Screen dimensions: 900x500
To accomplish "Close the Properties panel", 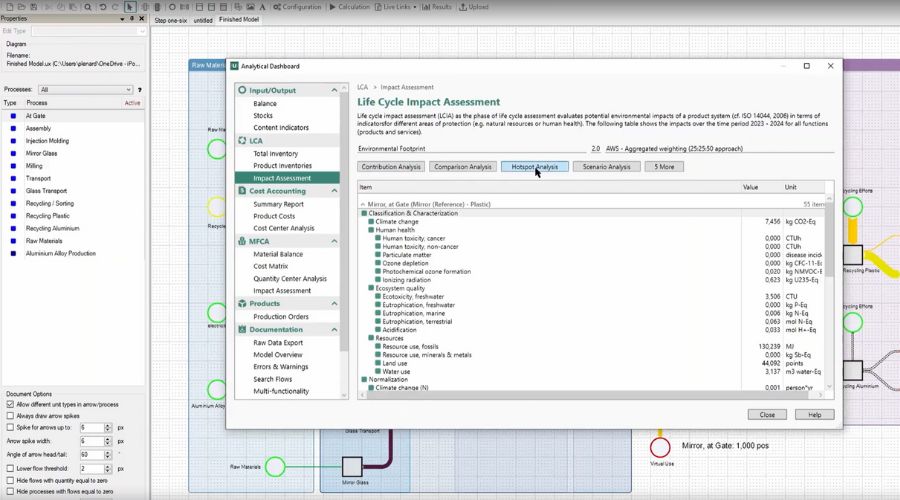I will [142, 19].
